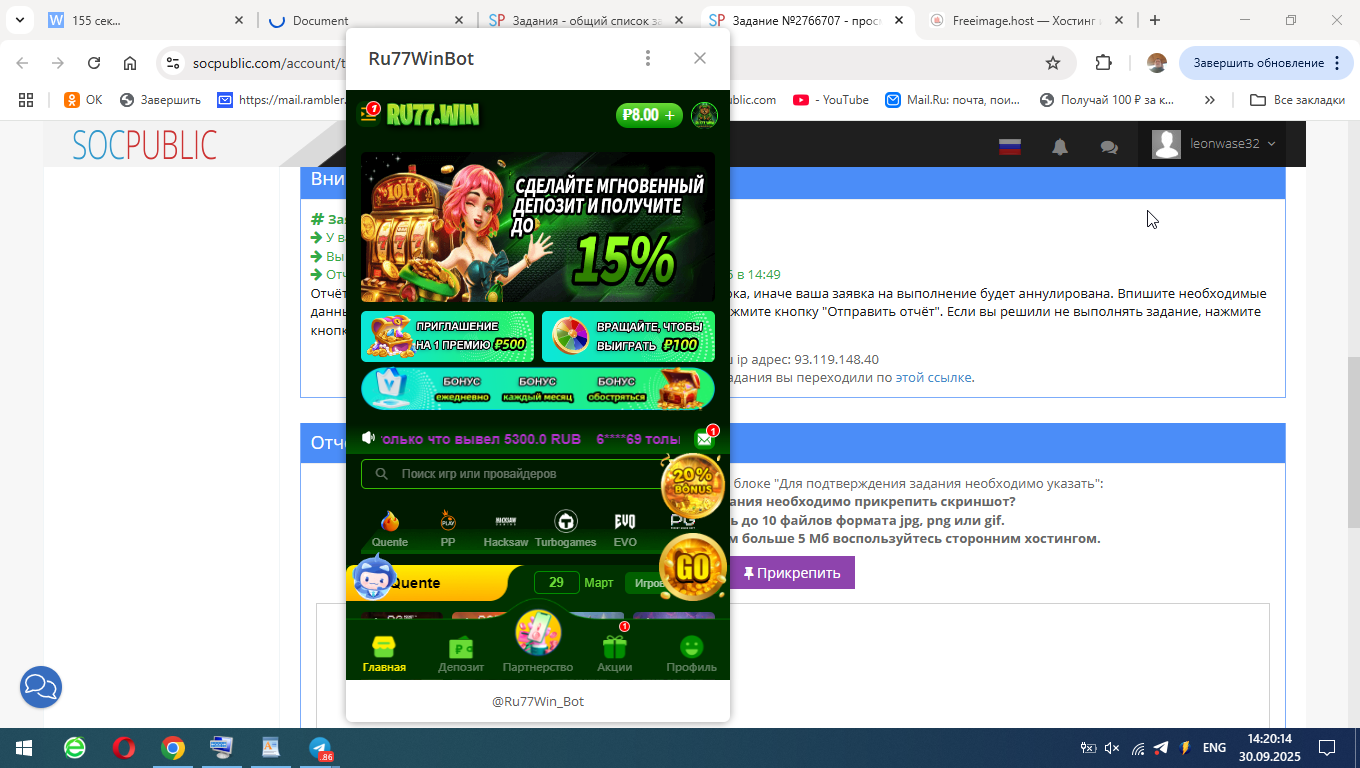Switch to the Document browser tab
Viewport: 1360px width, 768px height.
pos(367,20)
